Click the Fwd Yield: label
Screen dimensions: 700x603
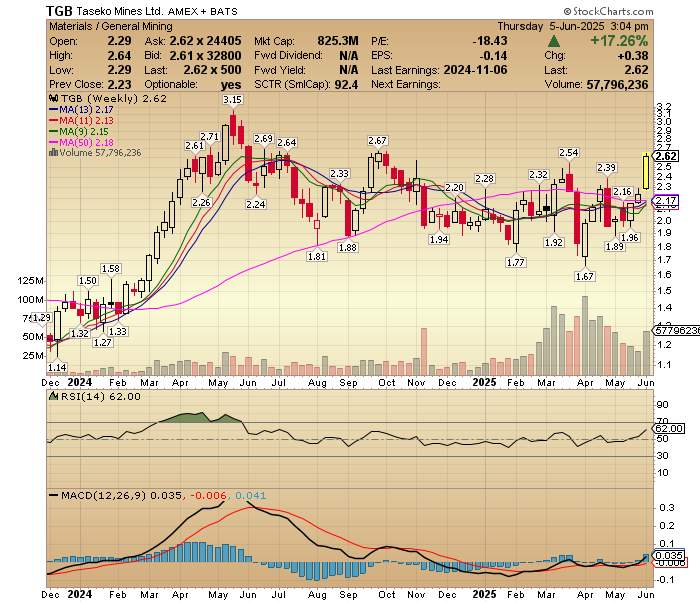click(280, 70)
